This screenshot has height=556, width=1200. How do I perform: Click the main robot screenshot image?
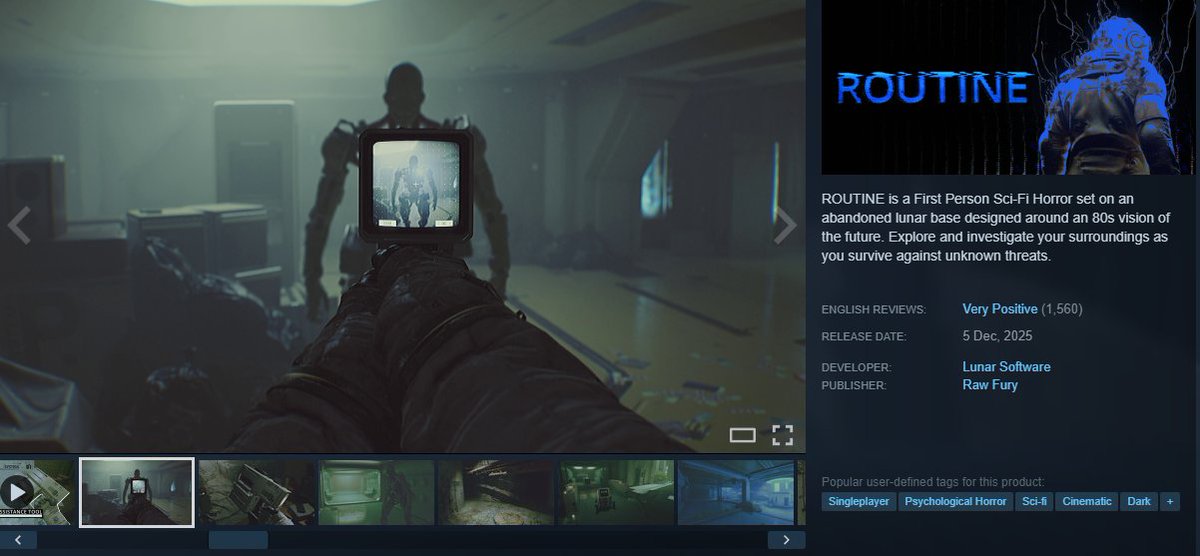click(x=402, y=226)
